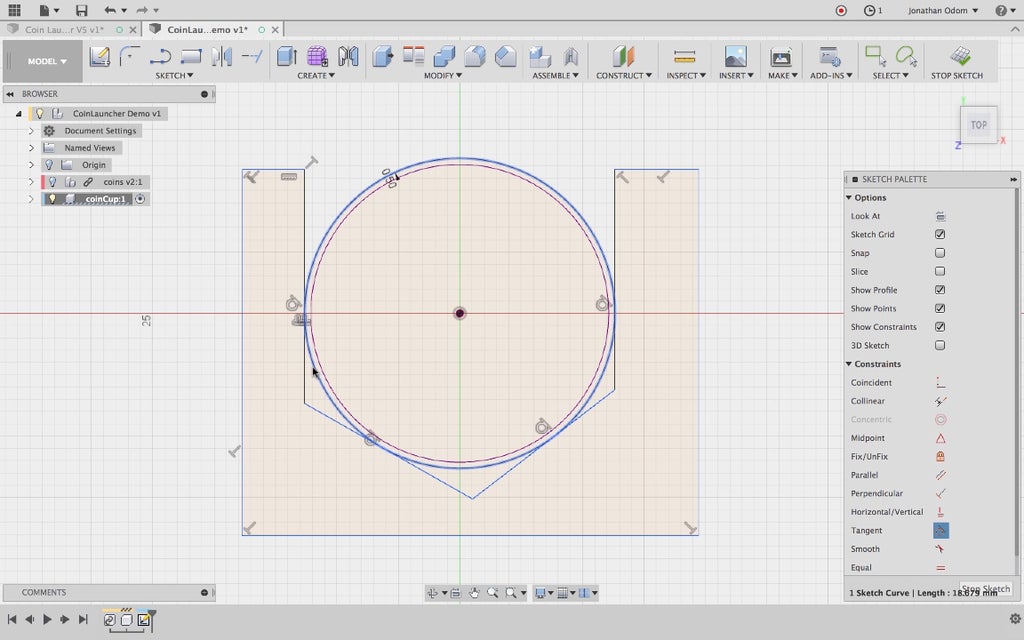Toggle visibility bulb of coins v2:1
1024x640 pixels.
(x=52, y=182)
